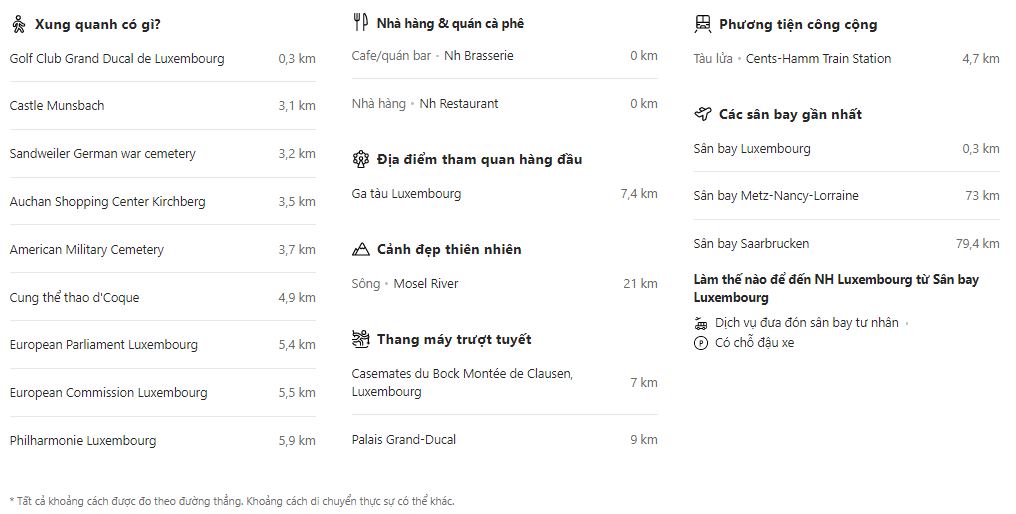This screenshot has height=514, width=1016.
Task: Click the top attractions icon beside Địa điểm tham quan
Action: 361,159
